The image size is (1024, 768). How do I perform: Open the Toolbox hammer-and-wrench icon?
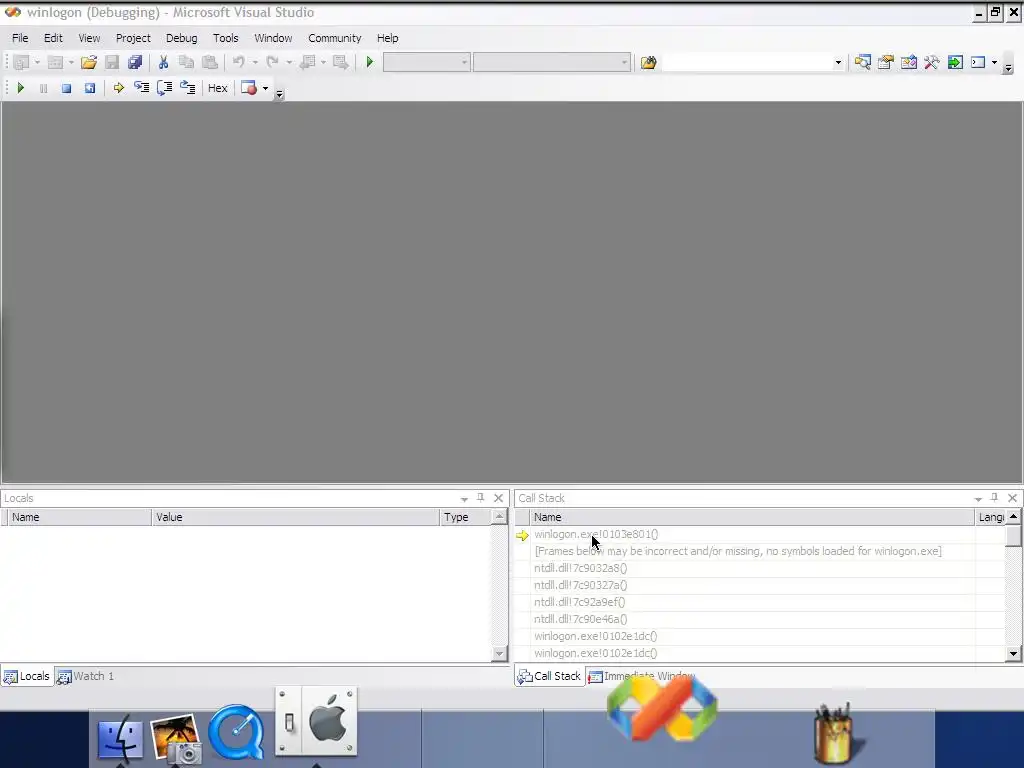tap(932, 63)
